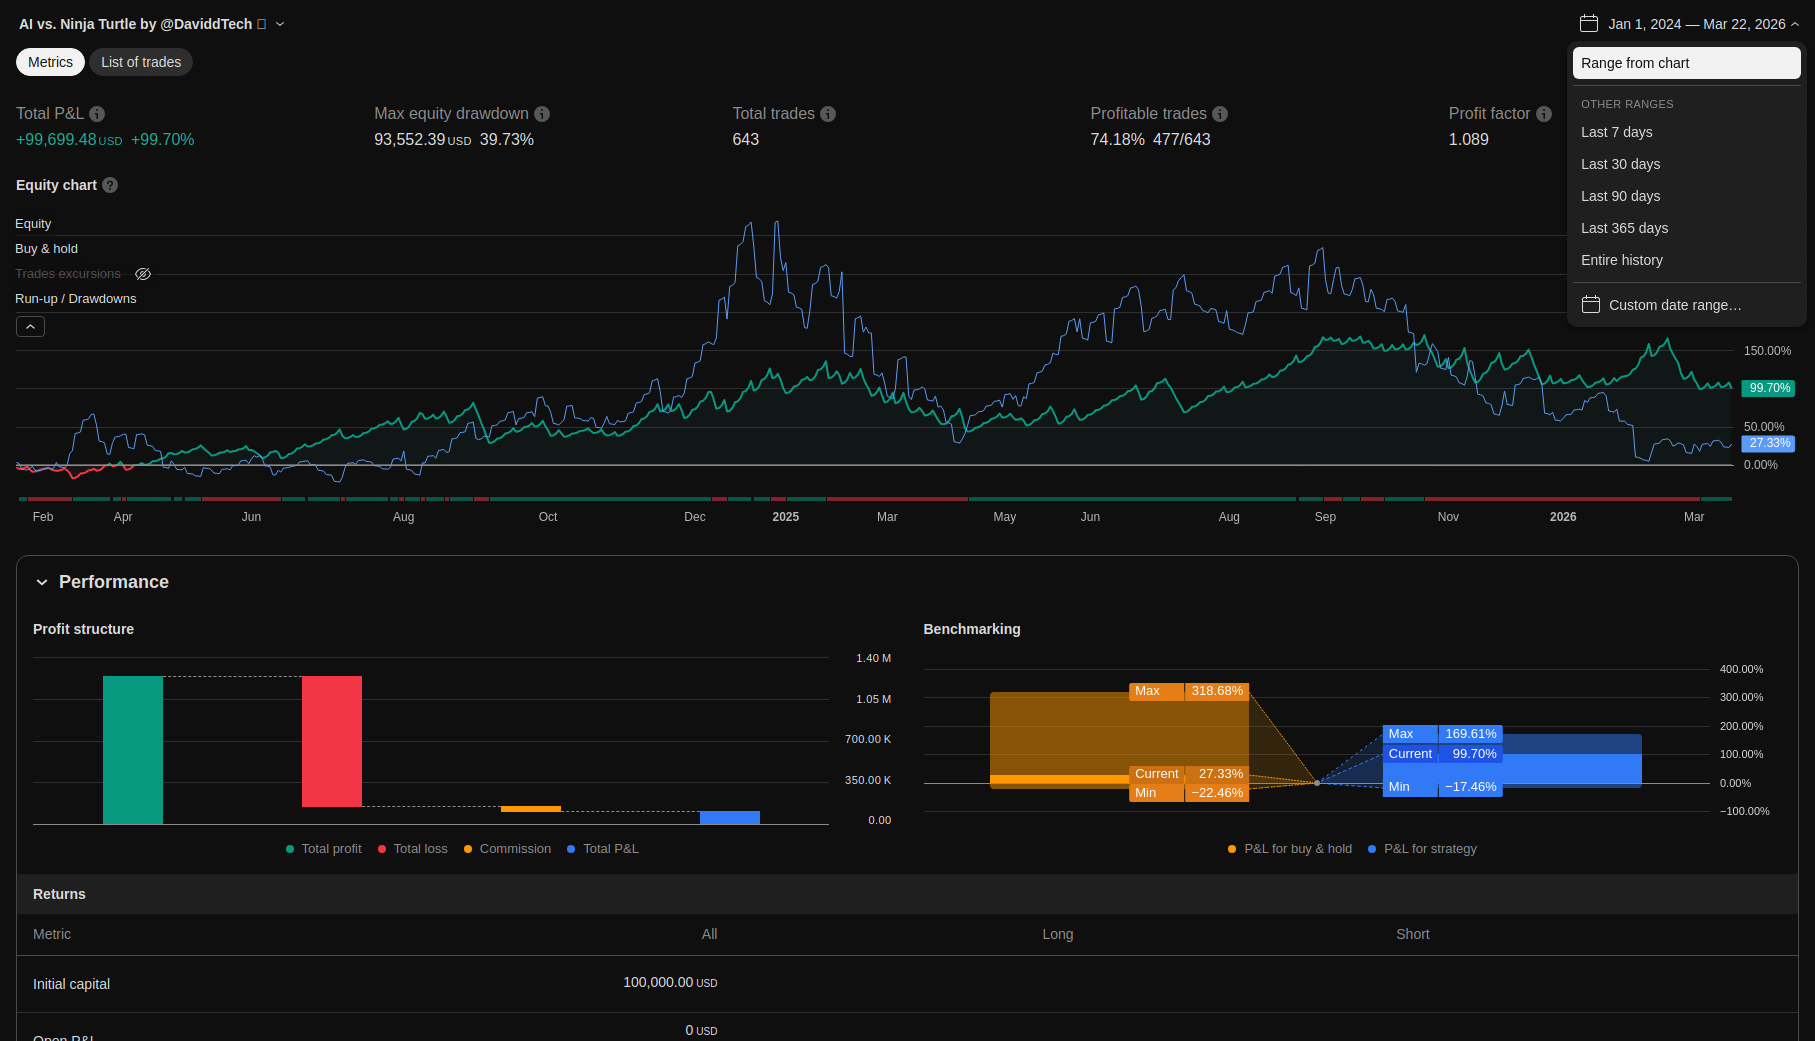This screenshot has height=1041, width=1815.
Task: Switch to the List of trades tab
Action: (x=141, y=62)
